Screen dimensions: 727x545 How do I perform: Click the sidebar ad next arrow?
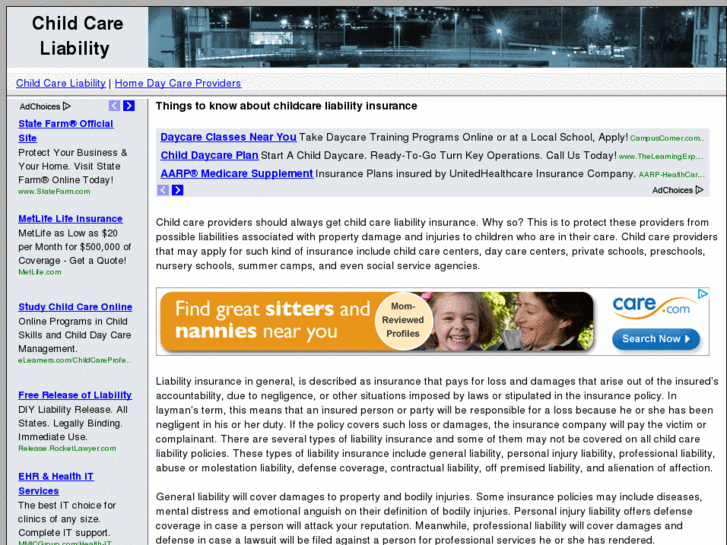(x=129, y=106)
